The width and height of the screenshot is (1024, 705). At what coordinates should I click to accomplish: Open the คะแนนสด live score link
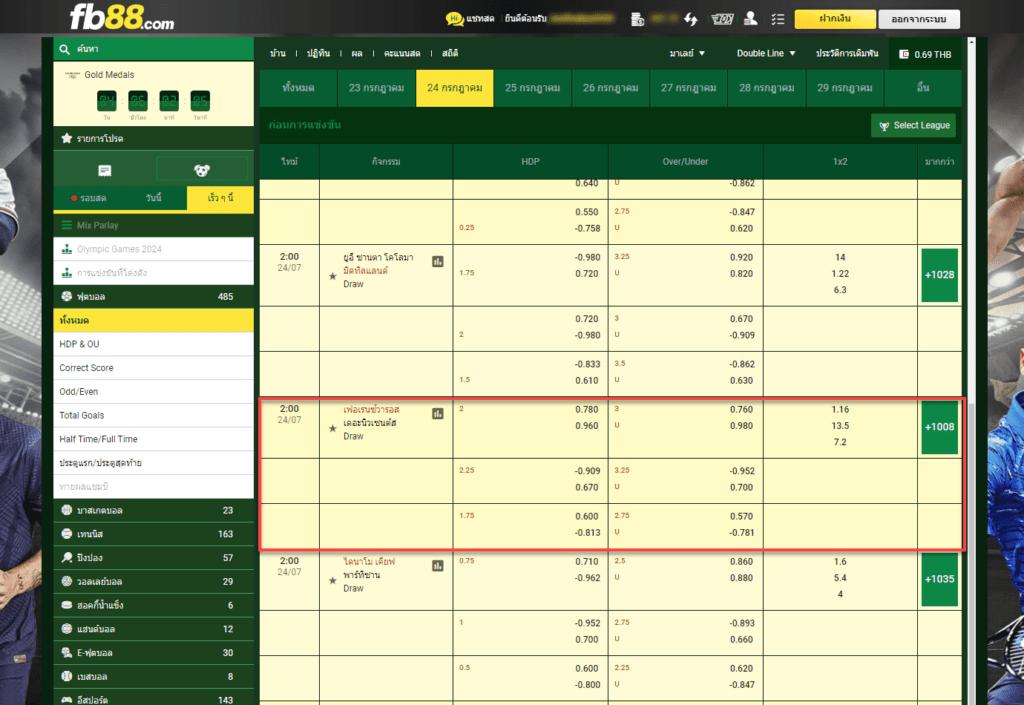tap(402, 54)
